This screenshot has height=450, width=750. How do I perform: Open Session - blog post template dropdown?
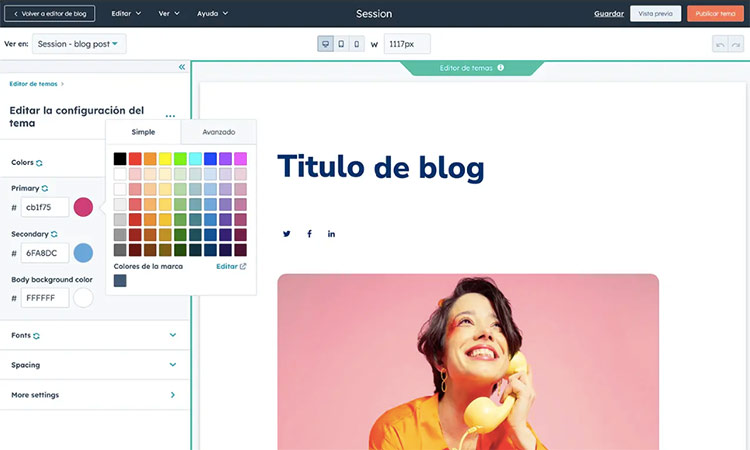(x=79, y=44)
